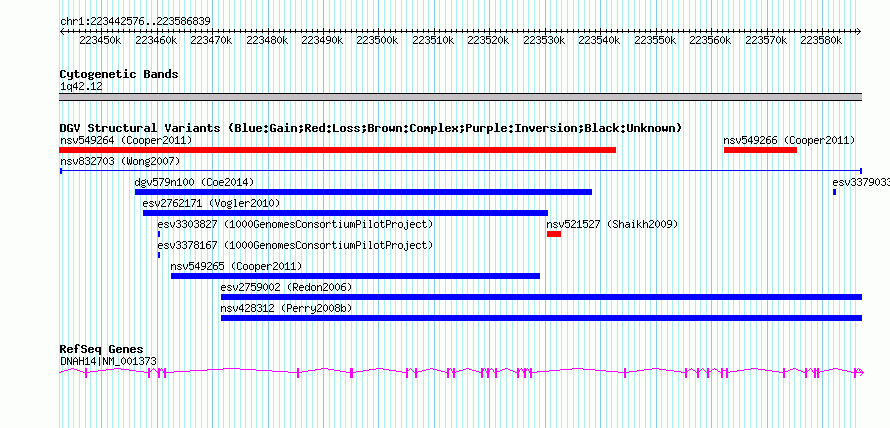Click the ruler's right arrowhead
The image size is (890, 428).
859,32
